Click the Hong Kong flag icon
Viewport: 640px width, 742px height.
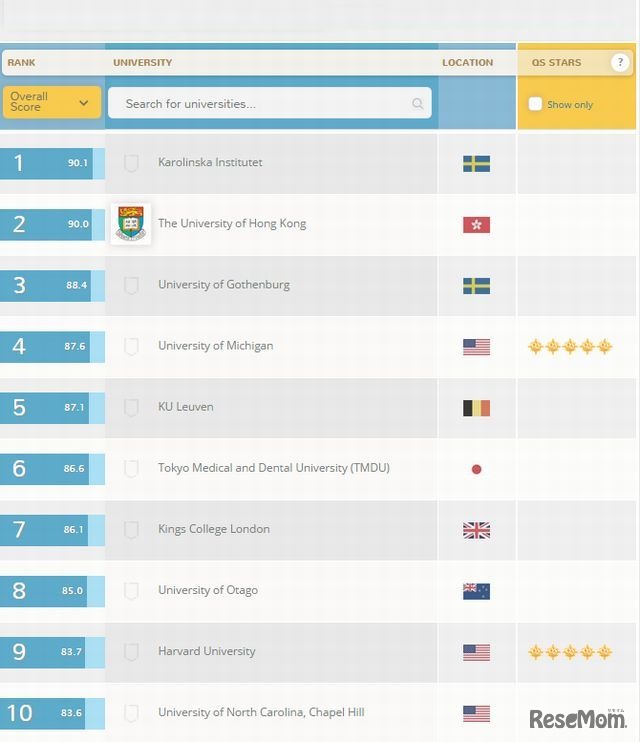[x=476, y=224]
